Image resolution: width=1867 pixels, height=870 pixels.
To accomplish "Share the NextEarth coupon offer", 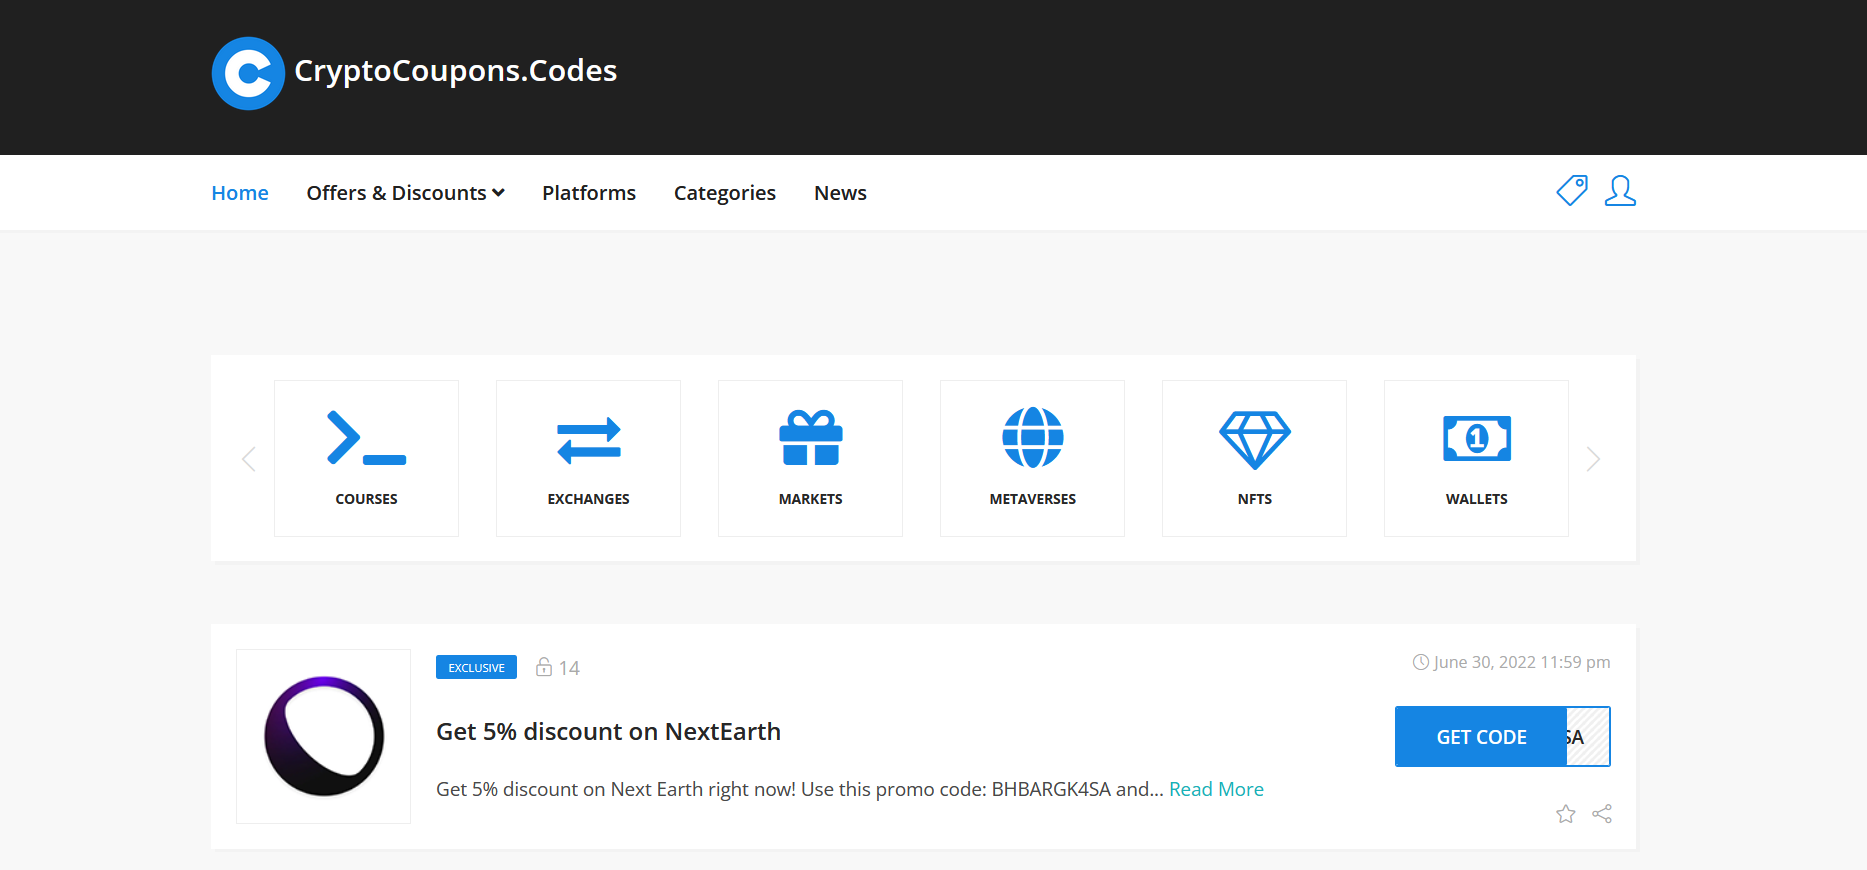I will pyautogui.click(x=1602, y=814).
